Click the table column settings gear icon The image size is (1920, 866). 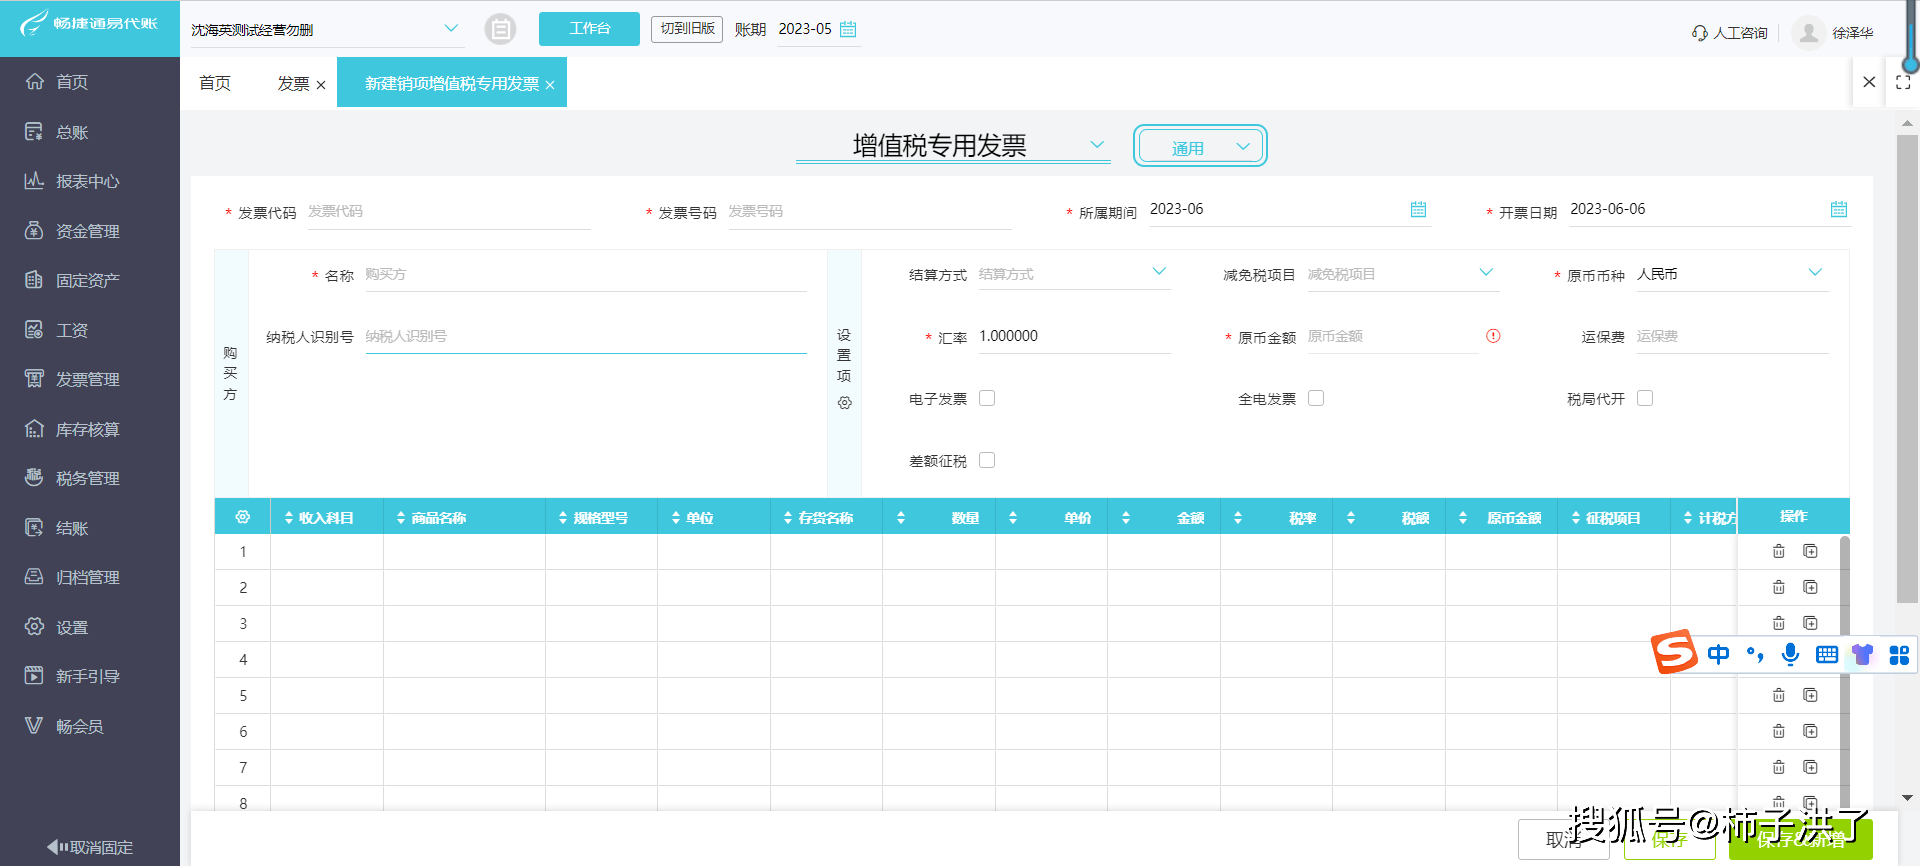click(x=242, y=517)
